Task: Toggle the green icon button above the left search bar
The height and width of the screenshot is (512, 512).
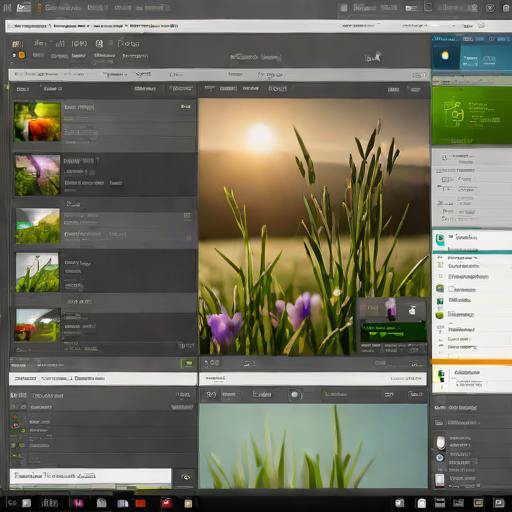Action: (x=188, y=363)
